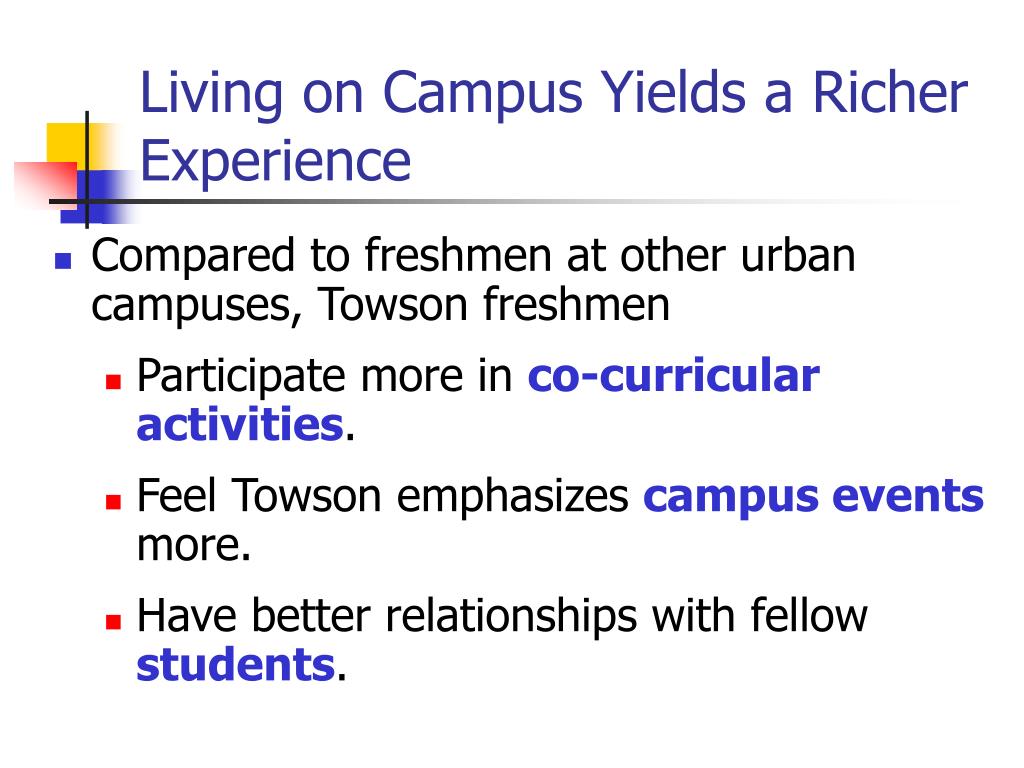Click the red bullet before 'Have better relationships'
The width and height of the screenshot is (1024, 768).
point(114,621)
